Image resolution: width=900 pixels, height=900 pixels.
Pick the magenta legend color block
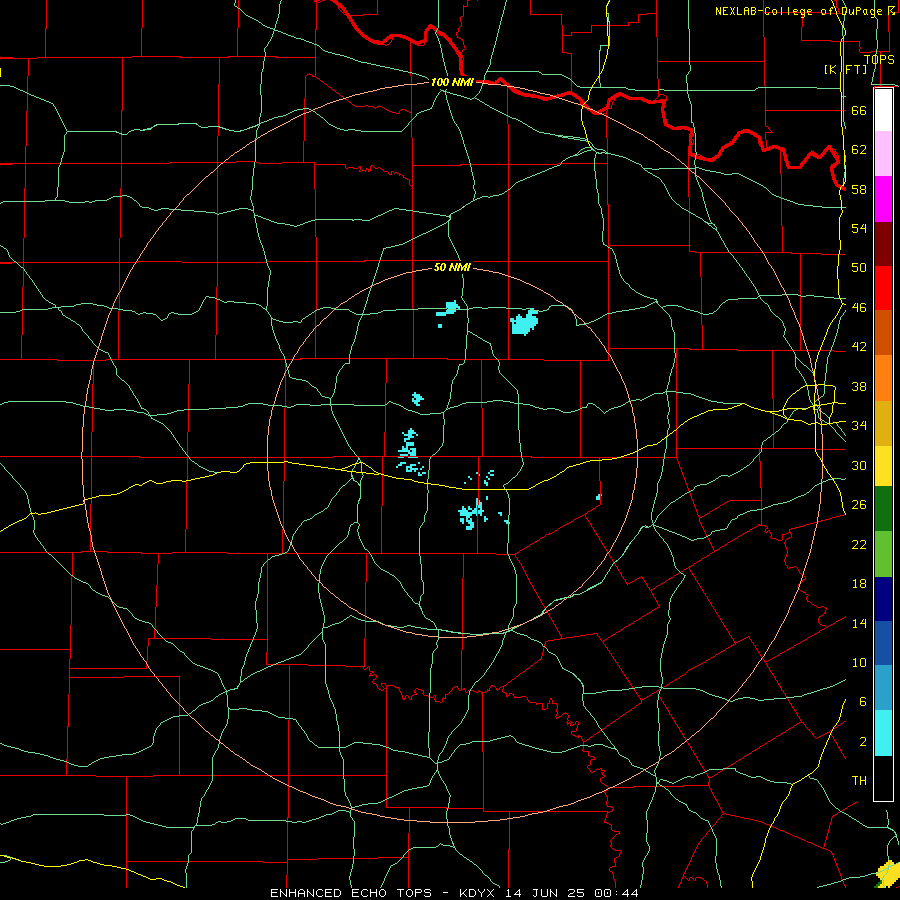click(x=883, y=199)
